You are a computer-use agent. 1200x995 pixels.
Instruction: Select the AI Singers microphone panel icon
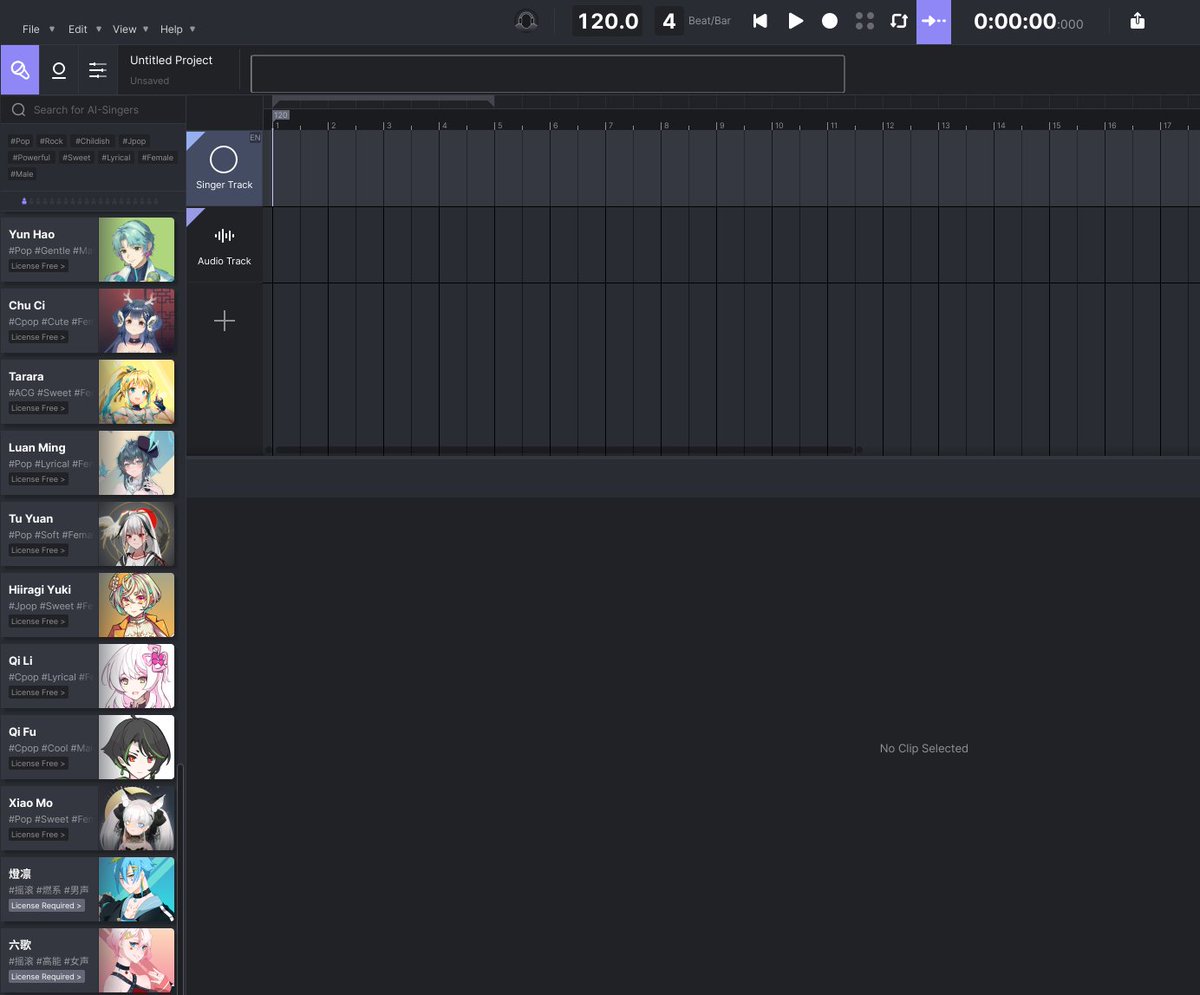tap(19, 69)
